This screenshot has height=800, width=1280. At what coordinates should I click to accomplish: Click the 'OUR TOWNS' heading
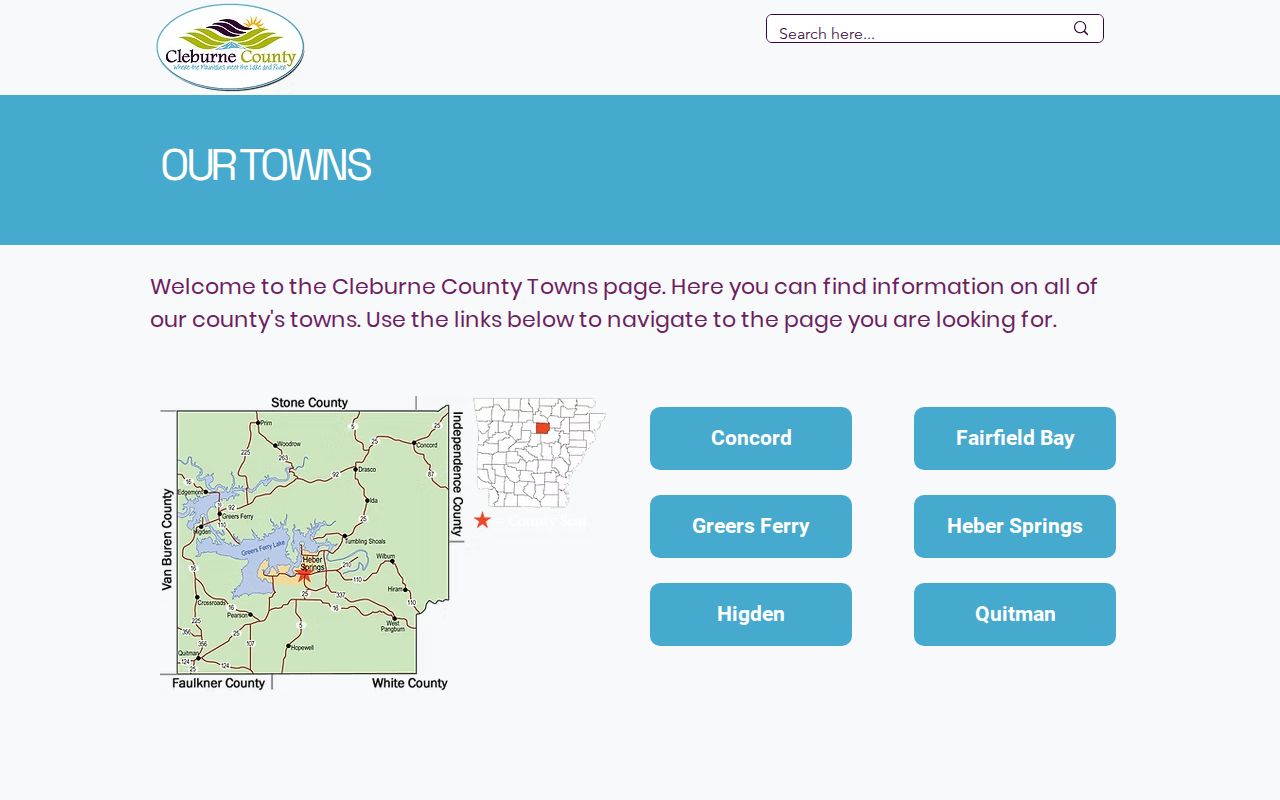pyautogui.click(x=266, y=166)
